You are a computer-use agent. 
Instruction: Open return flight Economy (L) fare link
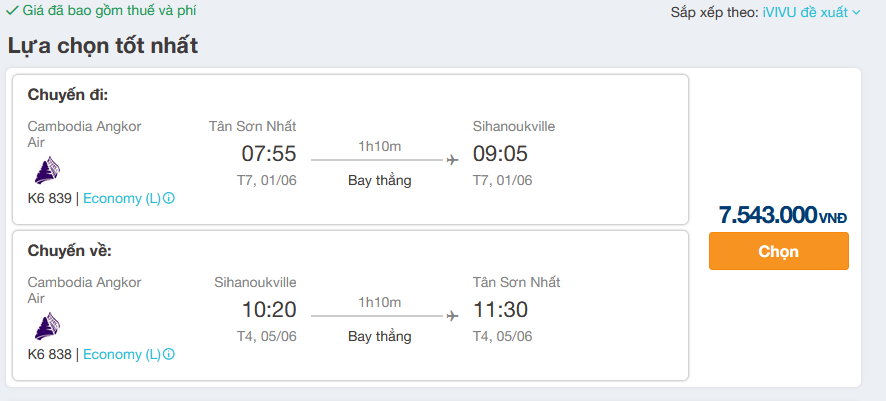click(x=122, y=355)
